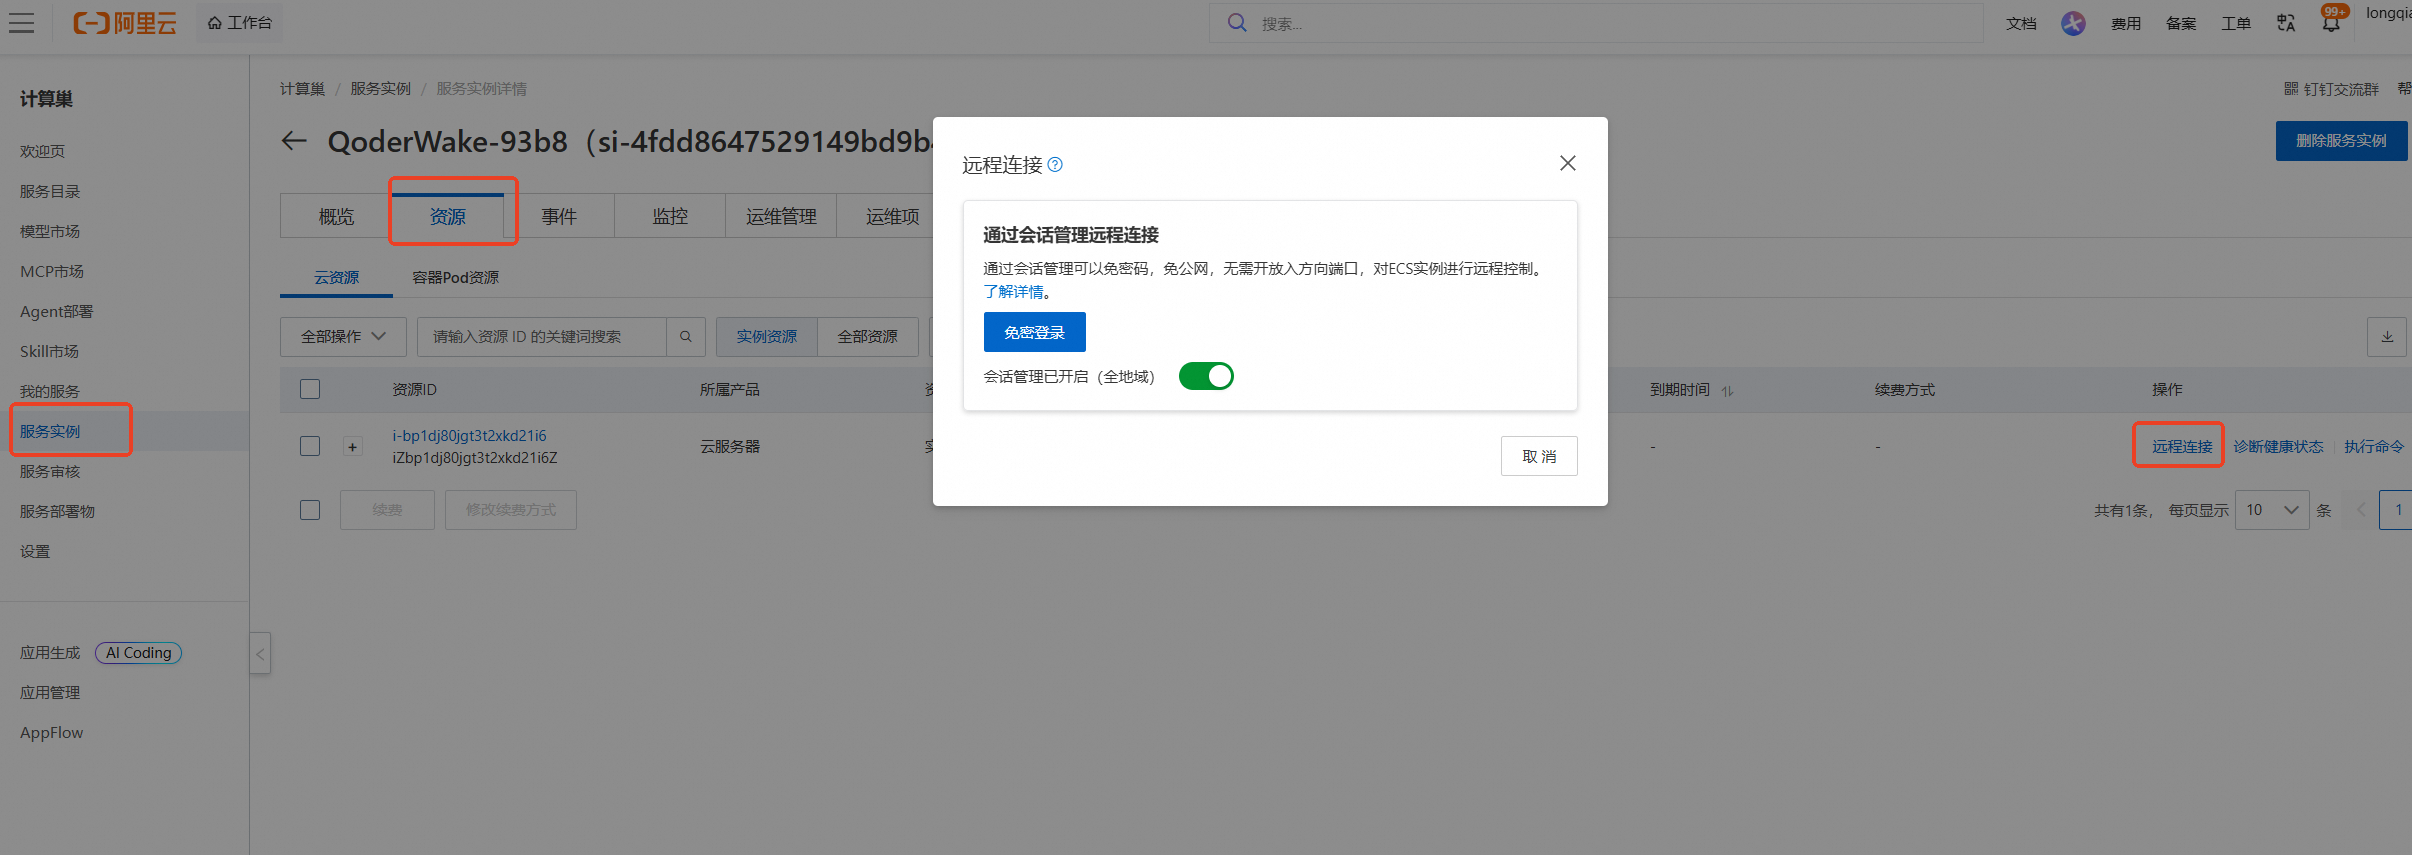Image resolution: width=2412 pixels, height=855 pixels.
Task: Open instance link i-bp1dj80jgt3t2xkd21i6
Action: point(469,436)
